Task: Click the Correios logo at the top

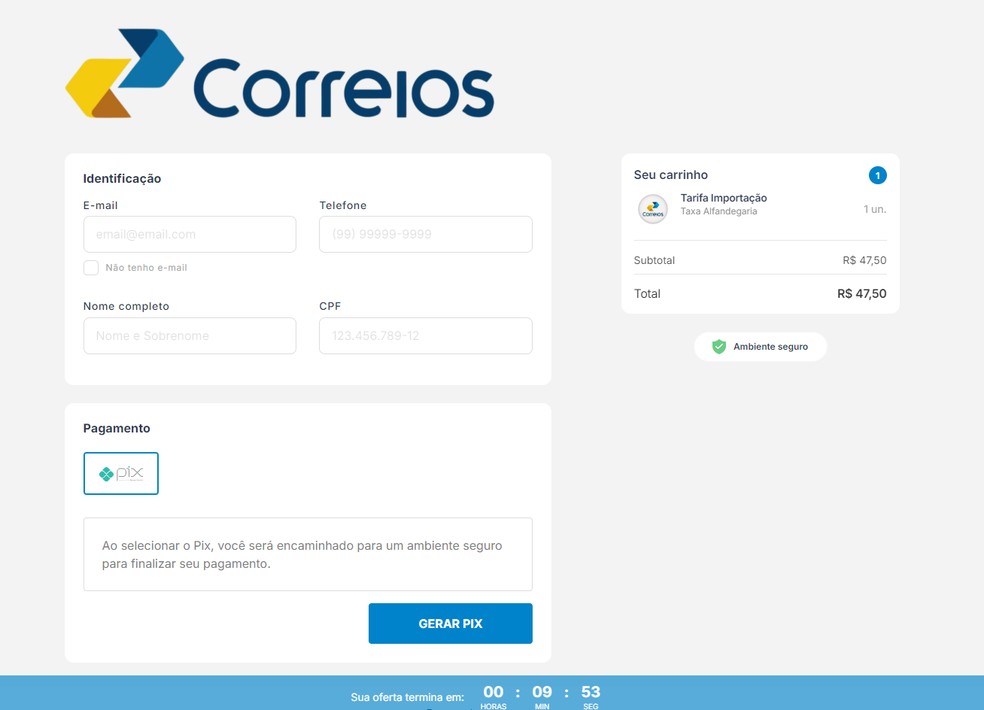Action: point(280,73)
